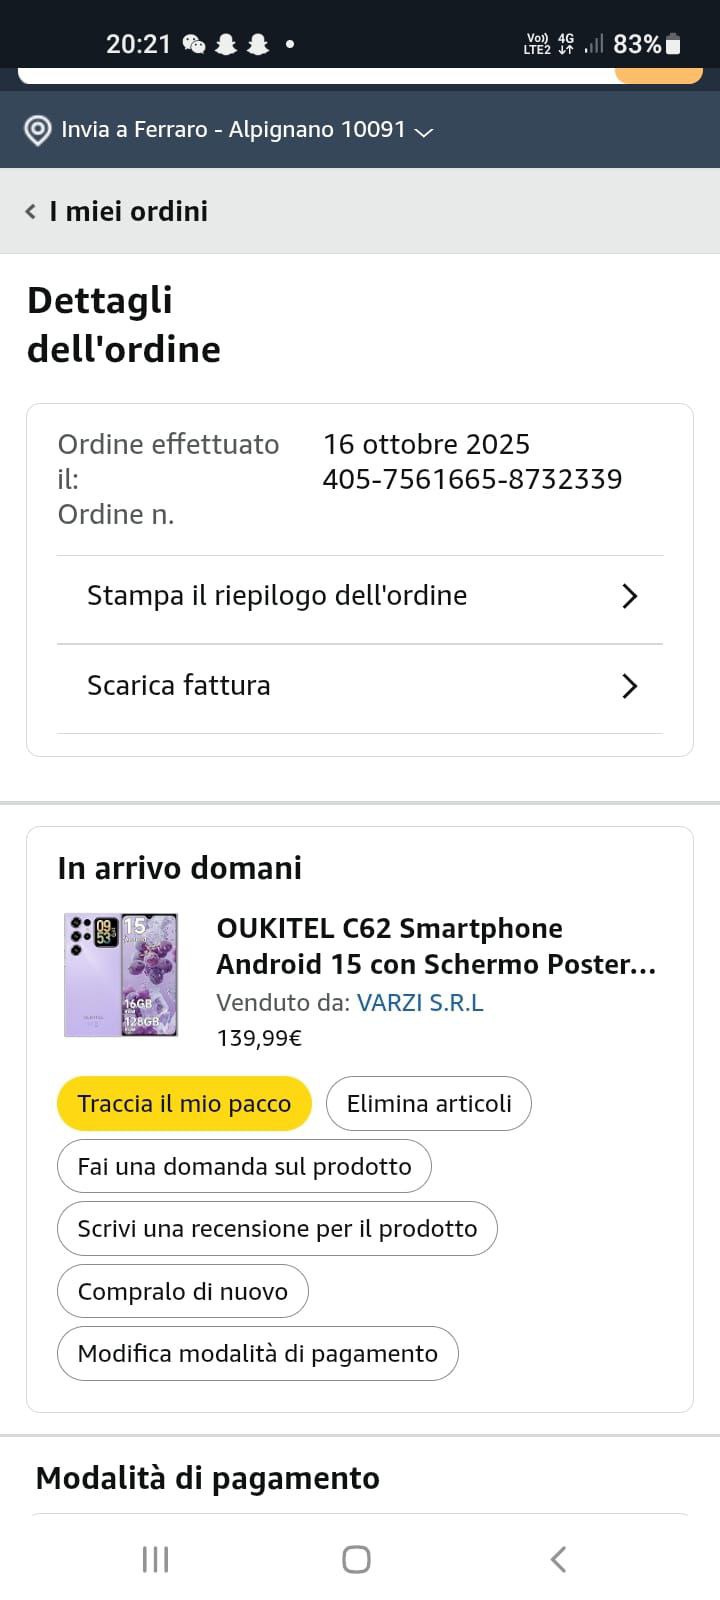Viewport: 720px width, 1600px height.
Task: Tap Android back navigation icon
Action: [558, 1559]
